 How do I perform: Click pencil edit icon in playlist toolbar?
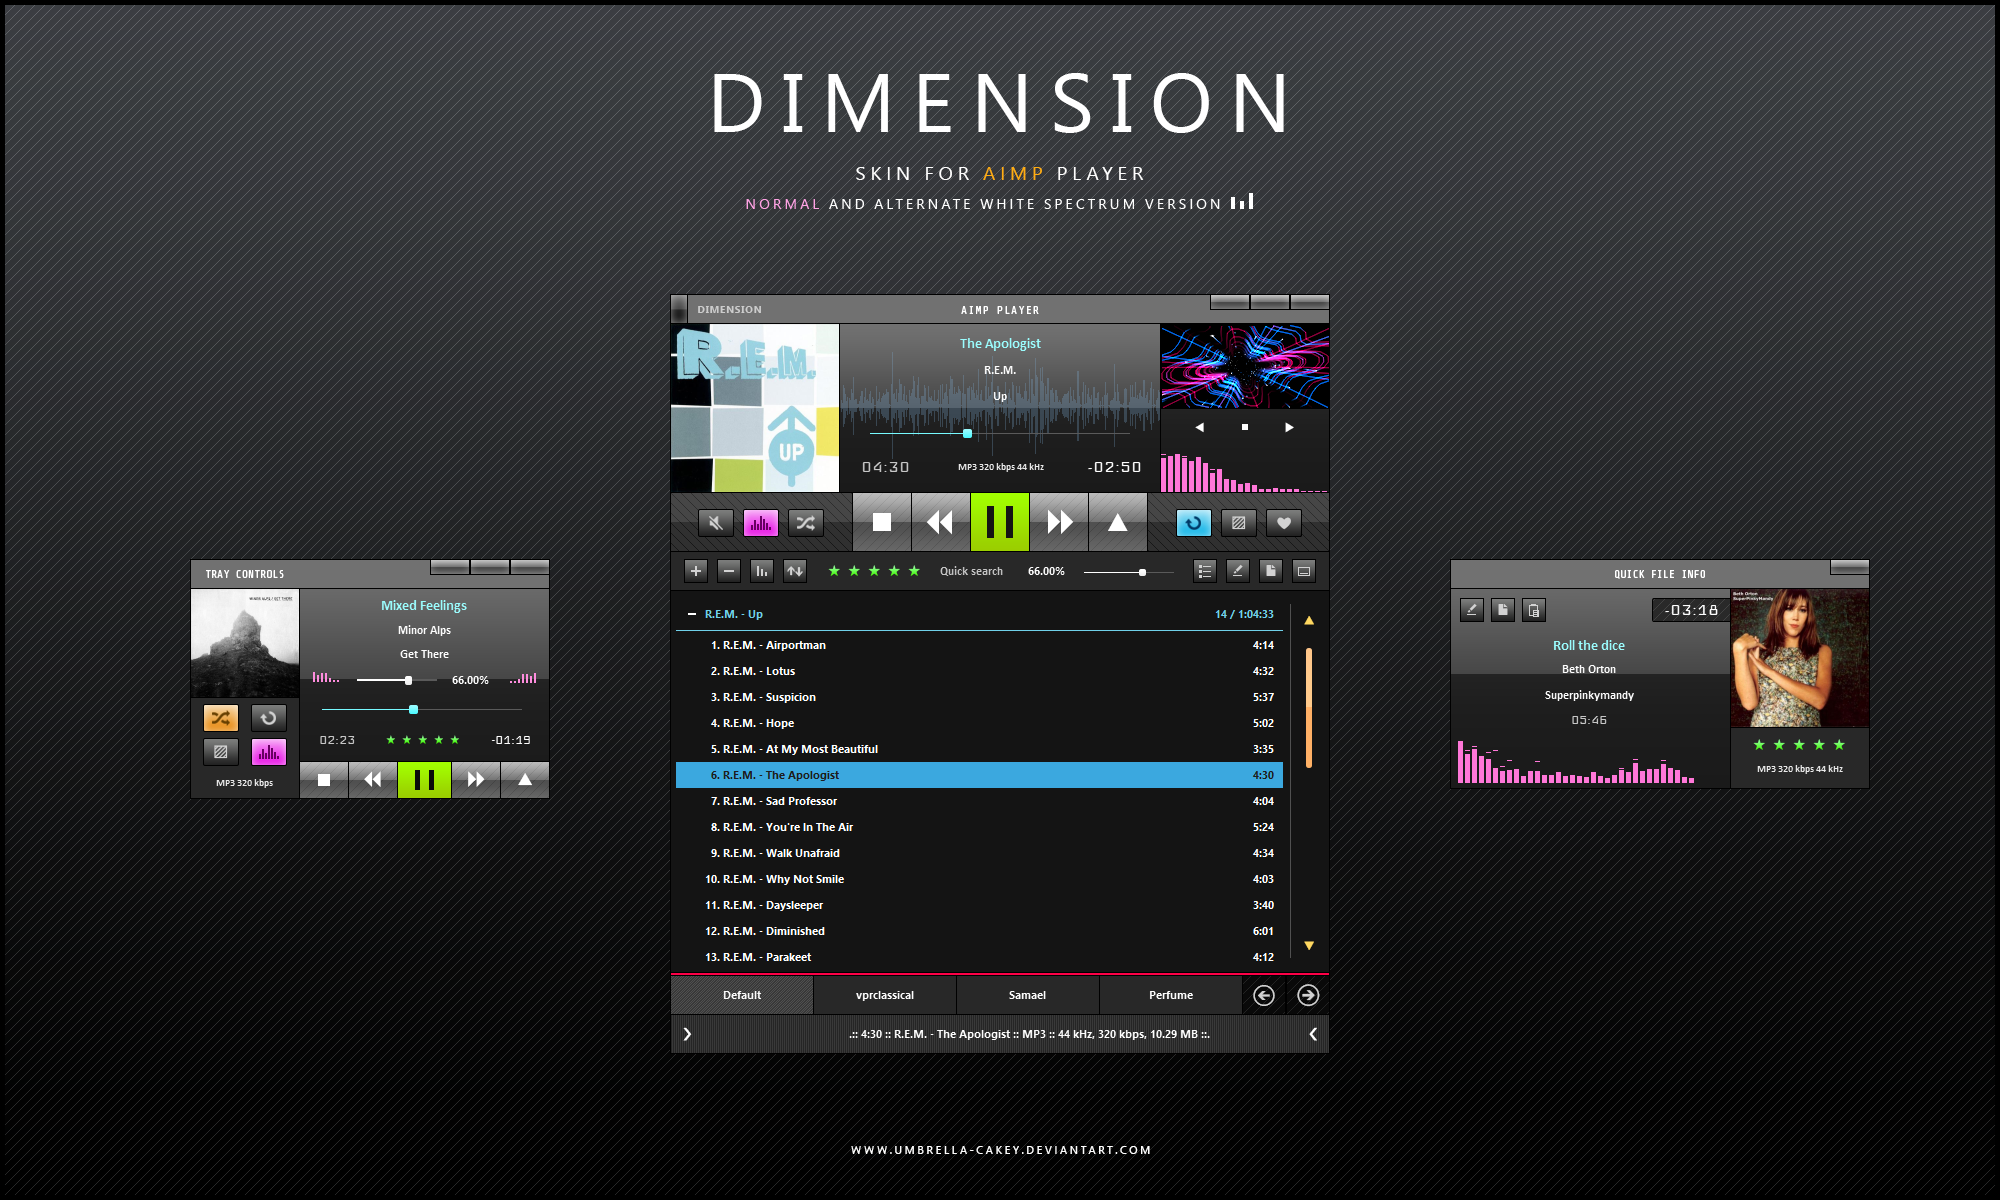coord(1238,571)
